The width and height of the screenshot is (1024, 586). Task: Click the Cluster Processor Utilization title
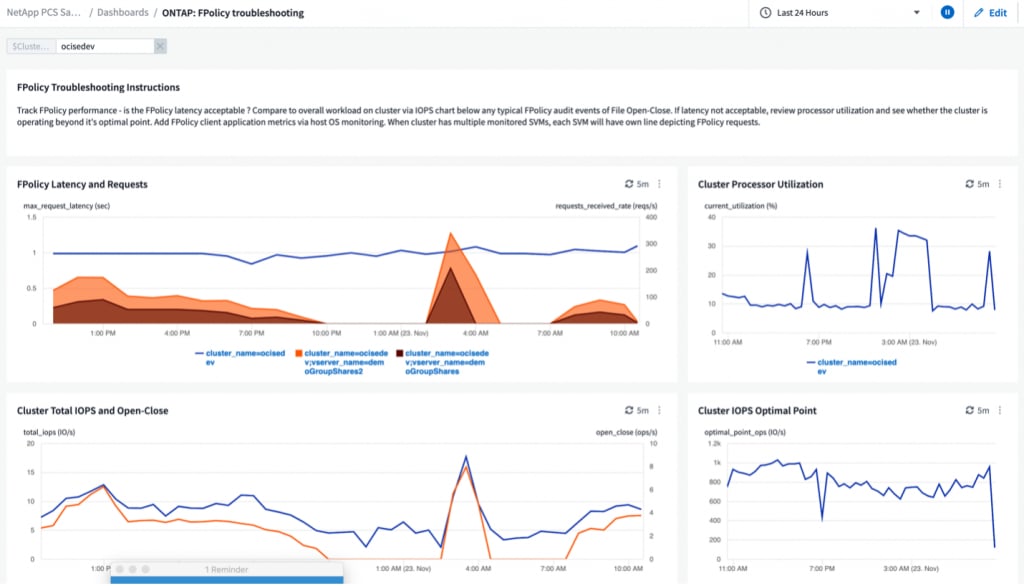(x=760, y=184)
